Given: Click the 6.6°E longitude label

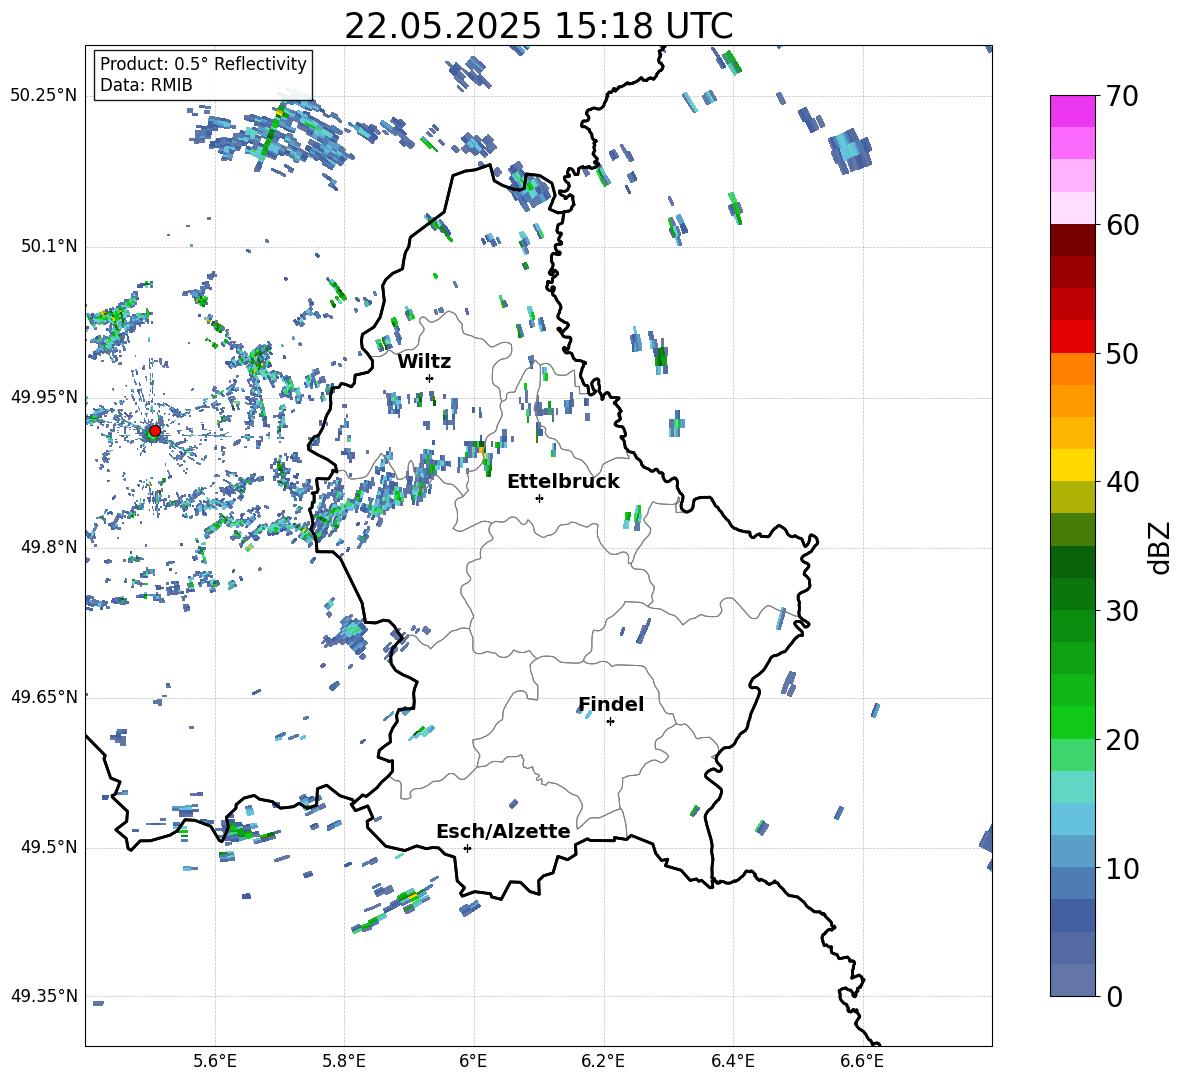Looking at the screenshot, I should (x=862, y=1061).
